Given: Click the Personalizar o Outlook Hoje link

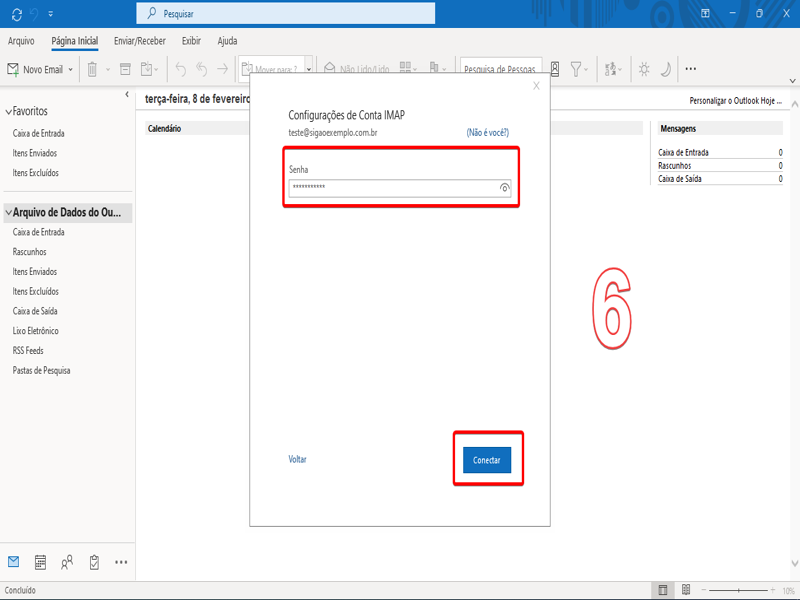Looking at the screenshot, I should pos(735,101).
